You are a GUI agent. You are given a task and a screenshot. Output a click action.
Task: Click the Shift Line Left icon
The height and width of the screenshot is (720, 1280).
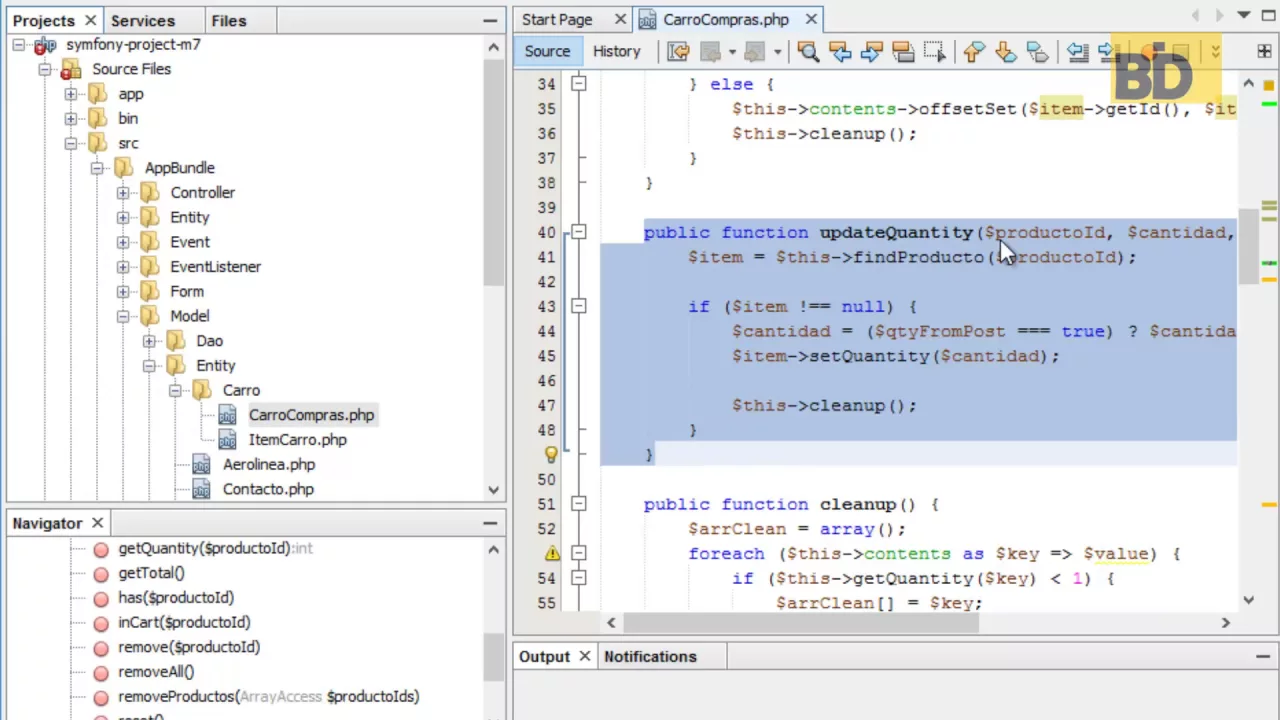[1077, 52]
